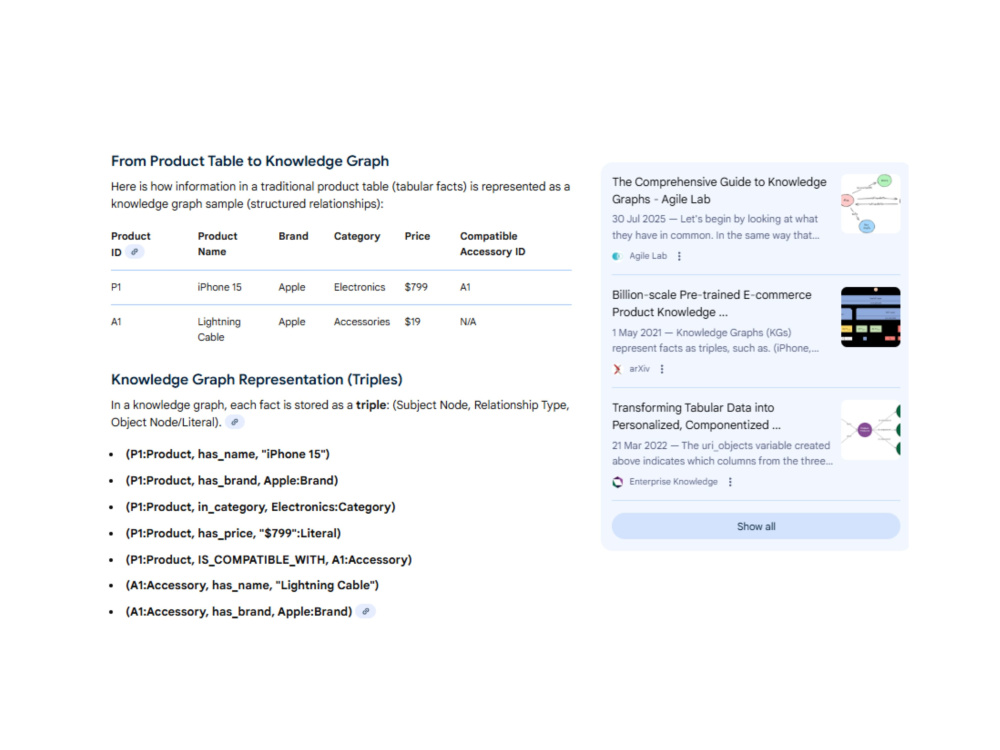Screen dimensions: 1000x750
Task: Click the Agile Lab knowledge graph thumbnail
Action: [871, 203]
